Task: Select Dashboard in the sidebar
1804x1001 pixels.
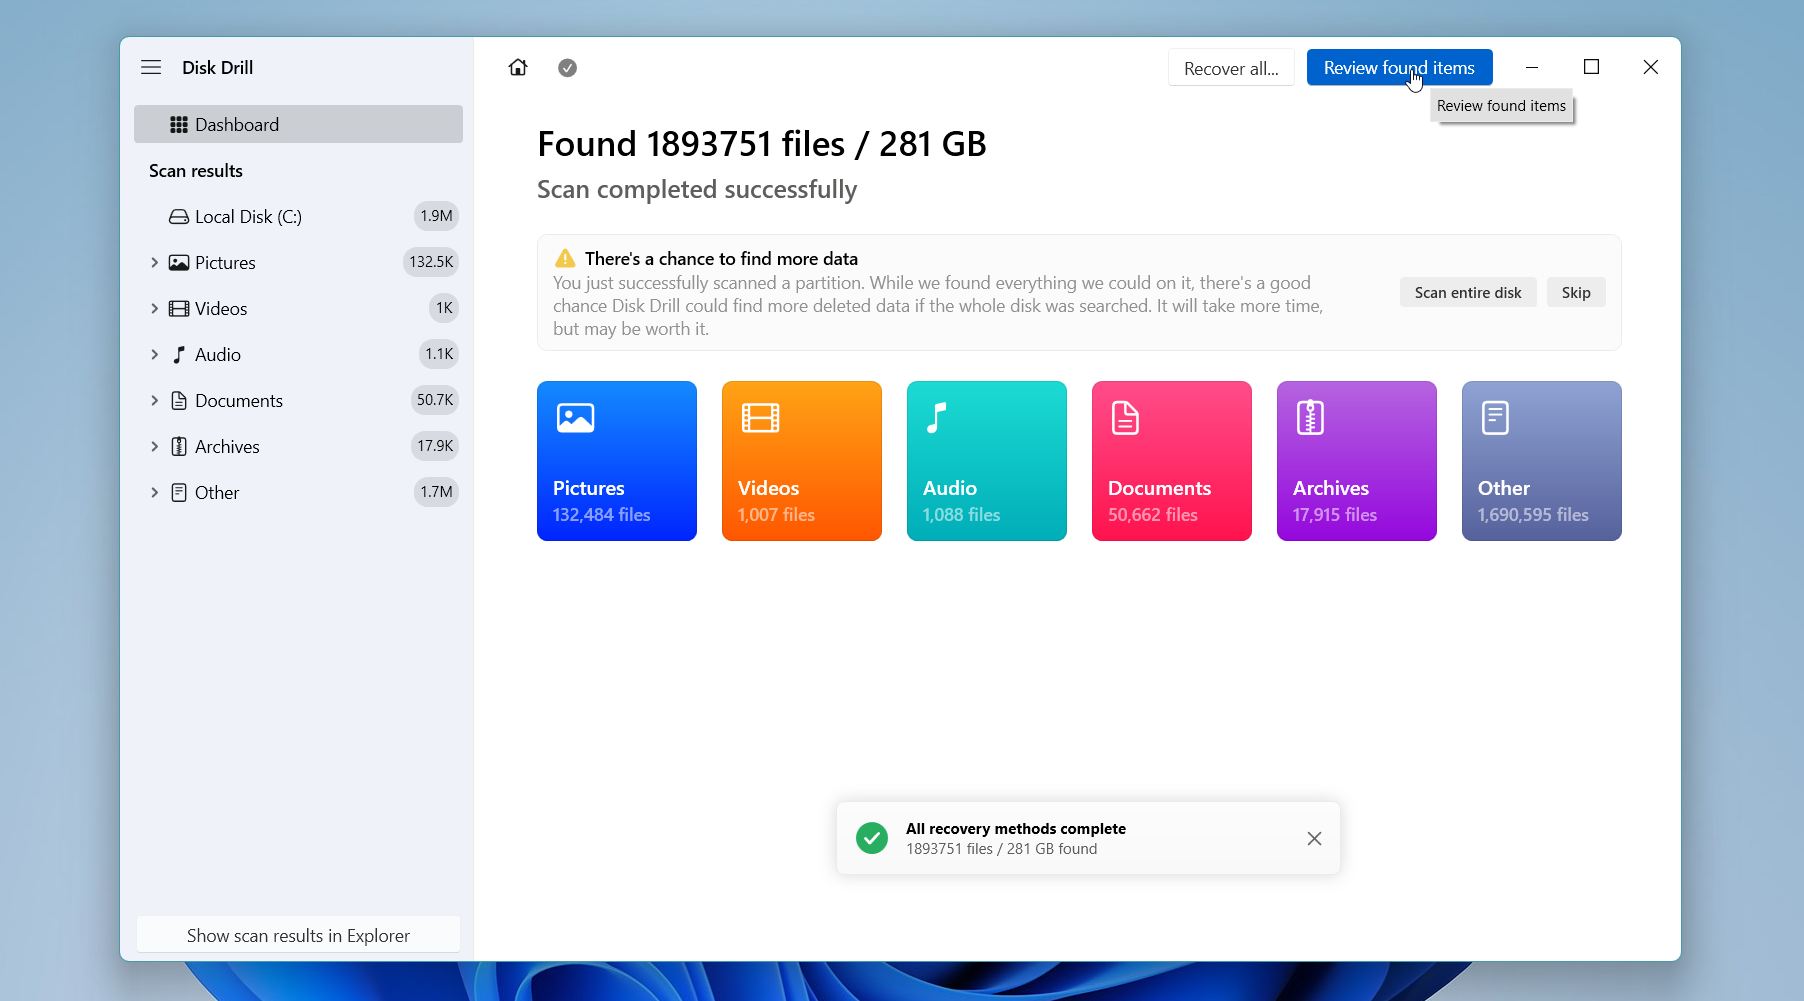Action: (298, 124)
